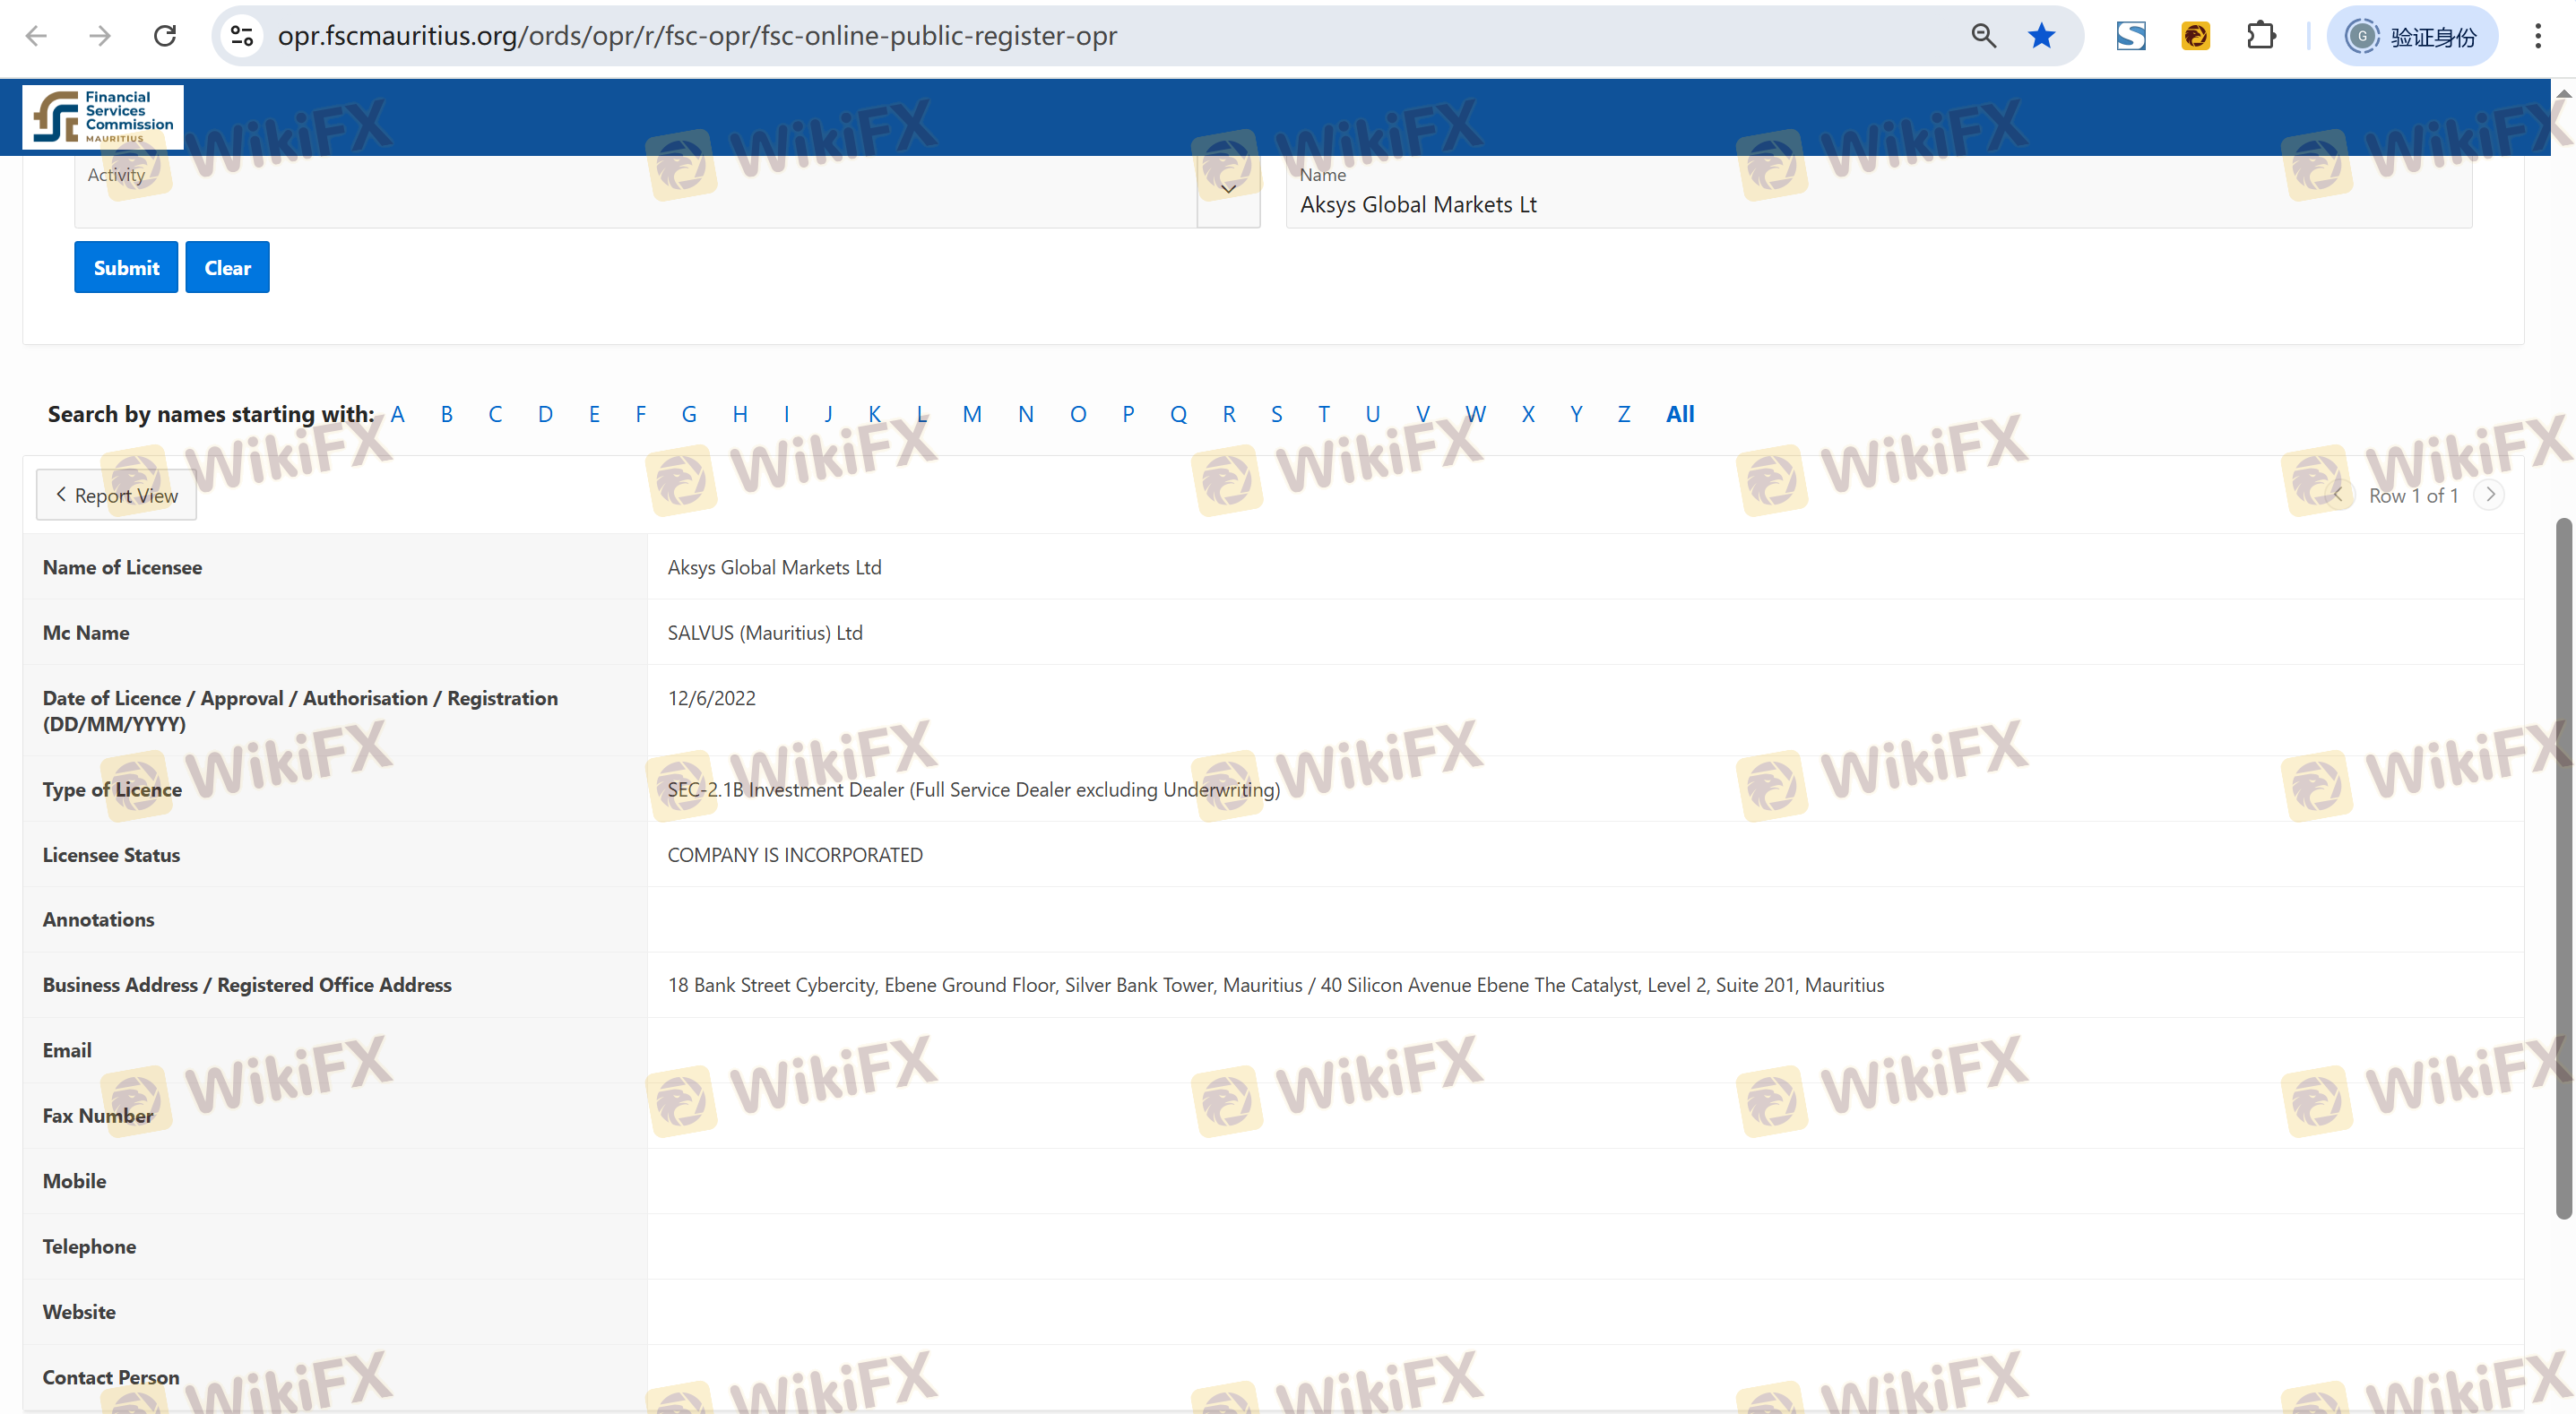Image resolution: width=2576 pixels, height=1414 pixels.
Task: Click the zoom magnifier icon in address bar
Action: point(1983,36)
